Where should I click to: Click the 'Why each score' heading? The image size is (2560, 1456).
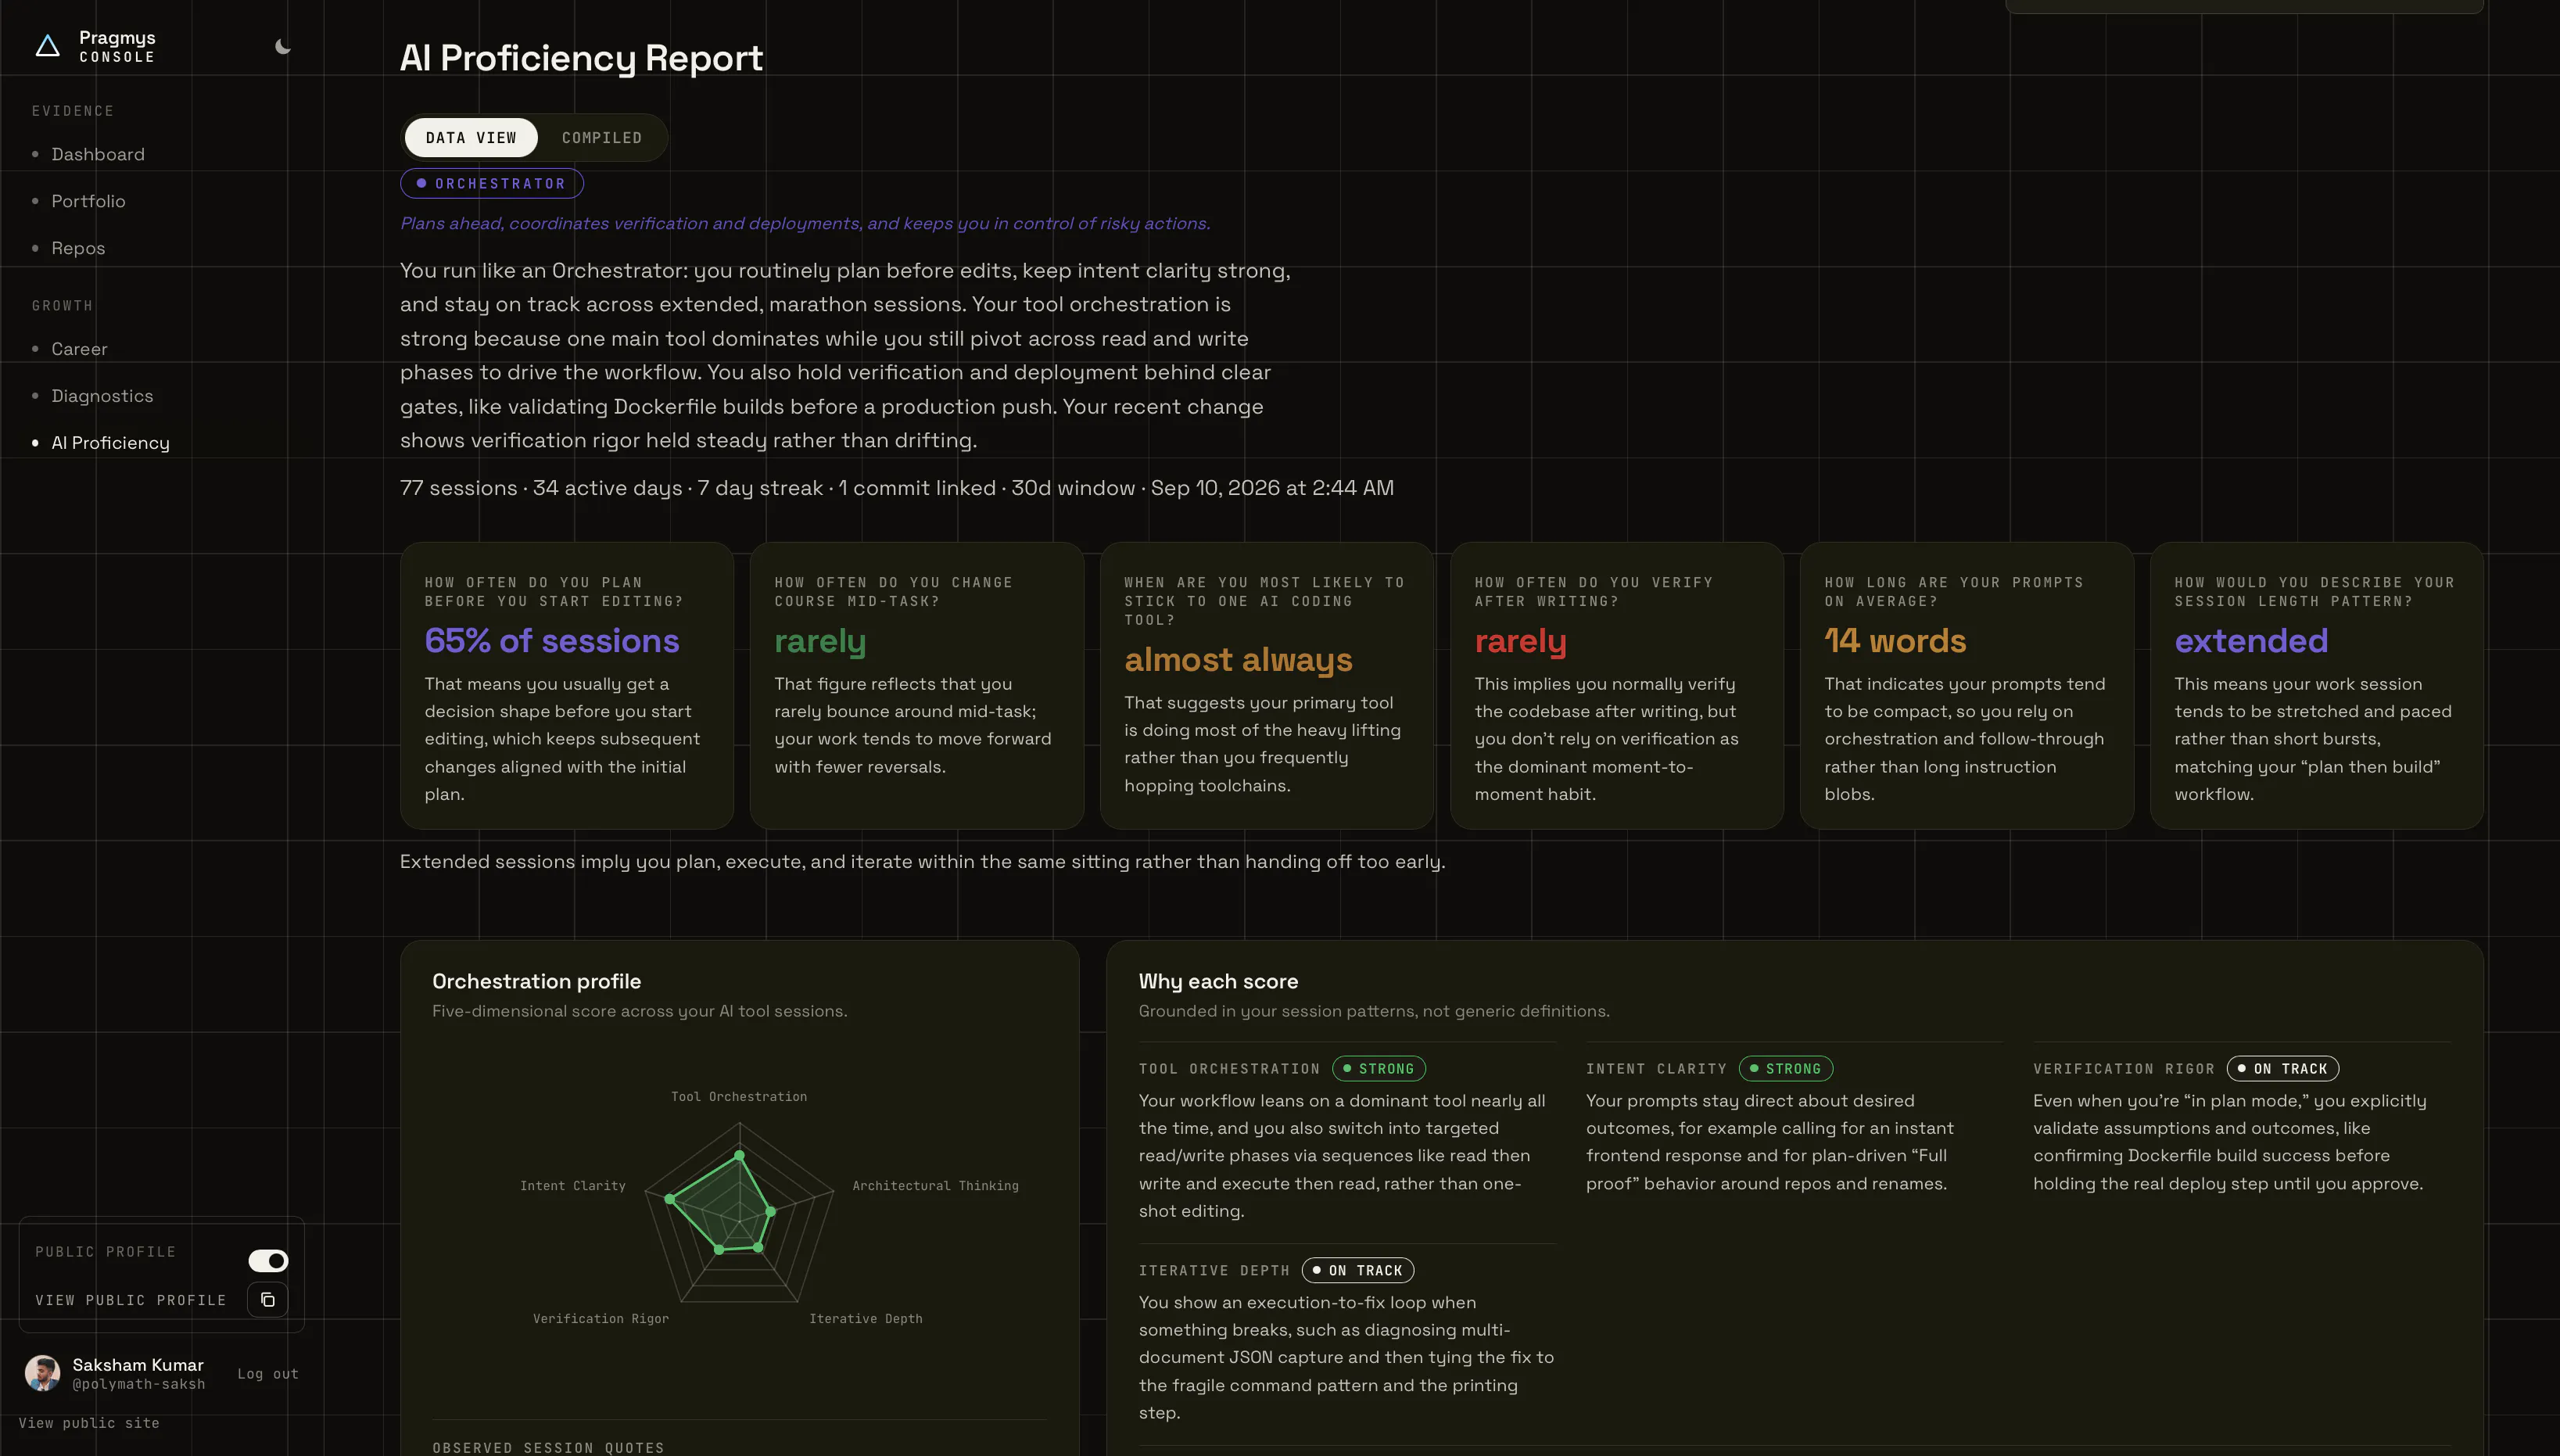(1218, 982)
